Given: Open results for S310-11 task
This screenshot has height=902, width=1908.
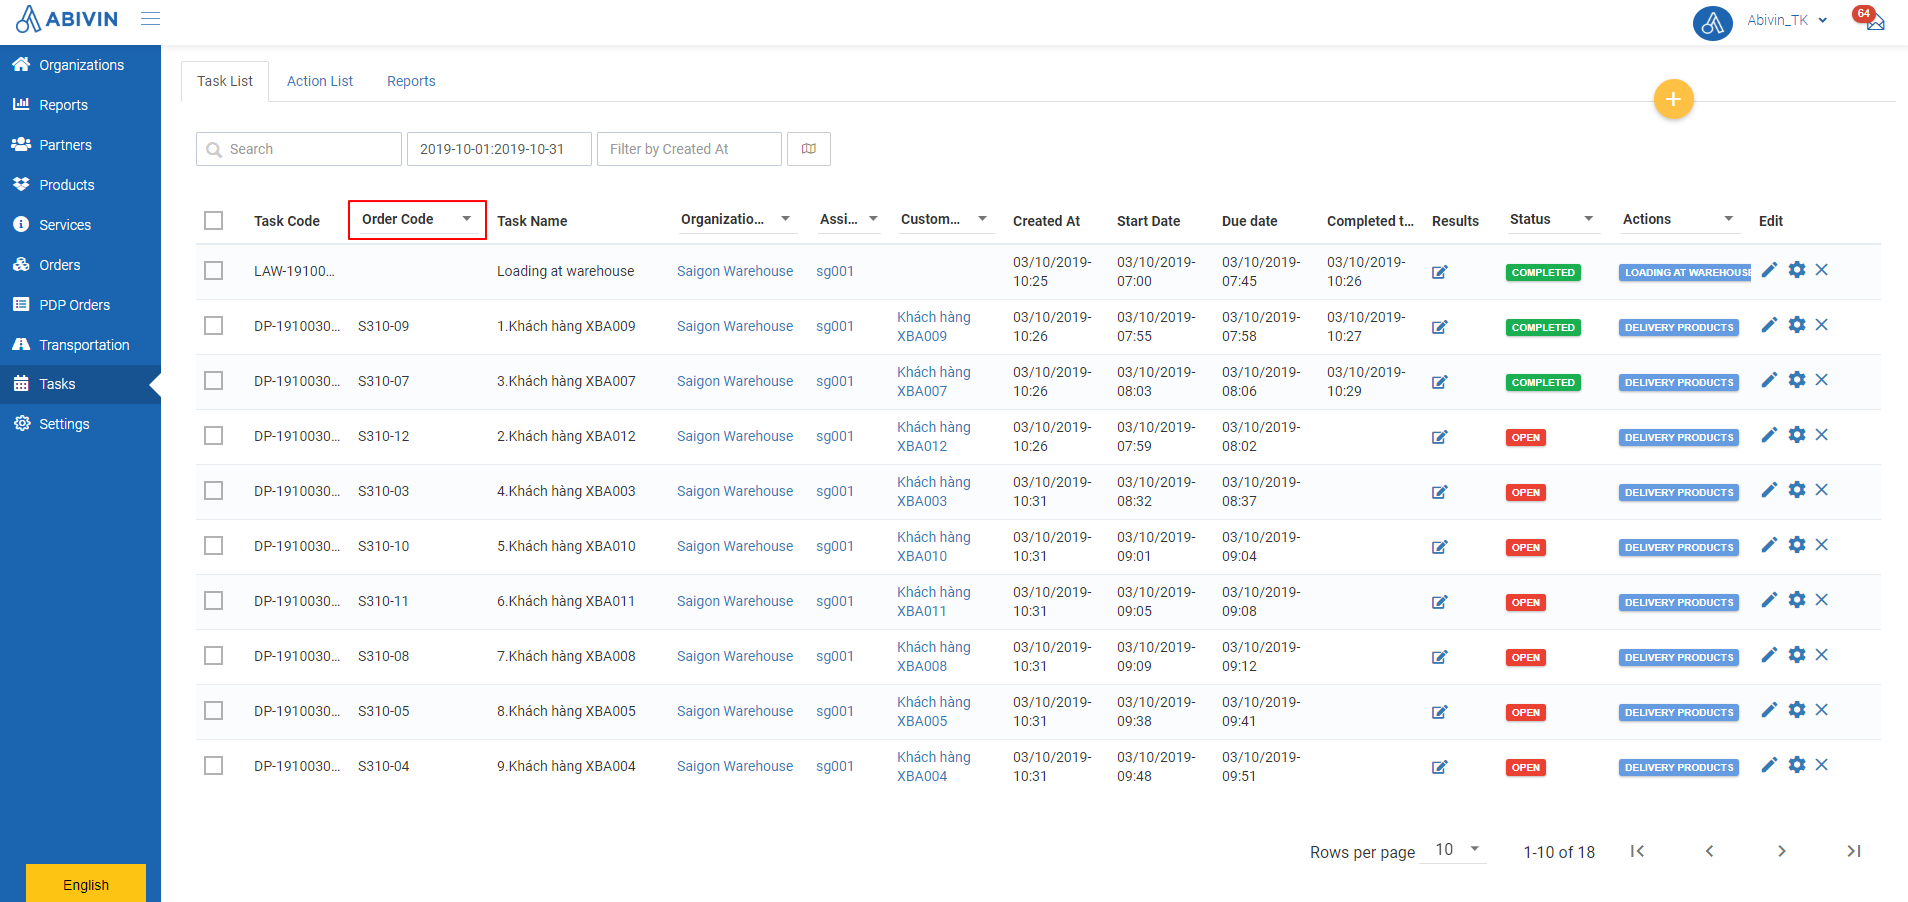Looking at the screenshot, I should pyautogui.click(x=1439, y=602).
